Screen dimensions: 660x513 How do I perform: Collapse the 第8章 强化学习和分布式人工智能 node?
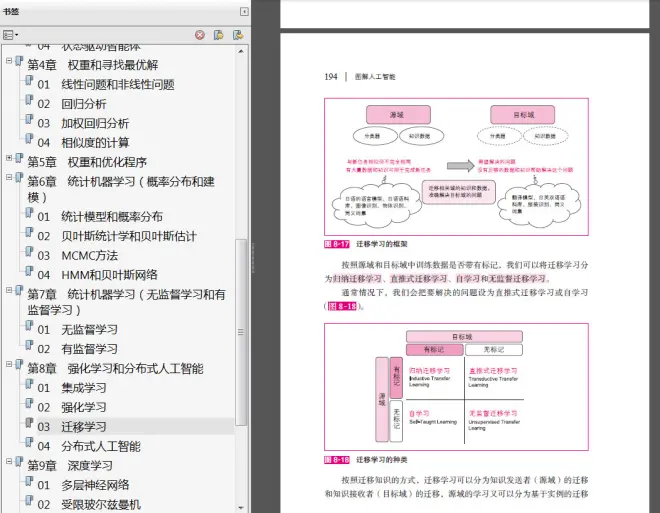click(8, 367)
